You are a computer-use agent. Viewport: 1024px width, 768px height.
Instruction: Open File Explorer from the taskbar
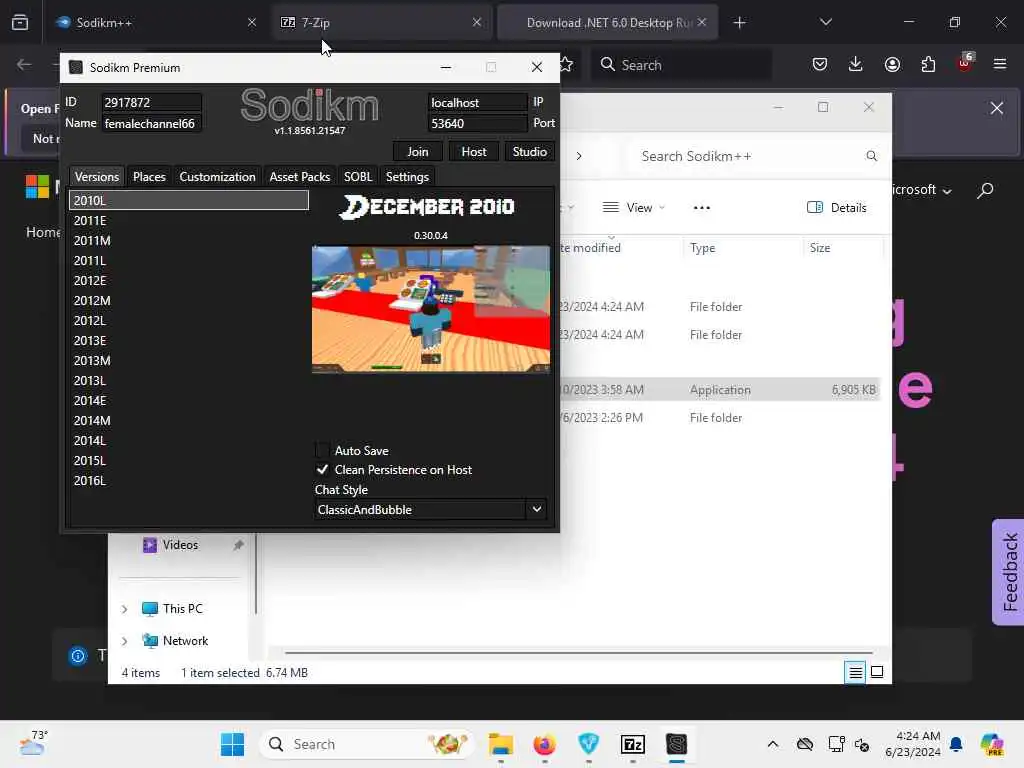pyautogui.click(x=500, y=744)
